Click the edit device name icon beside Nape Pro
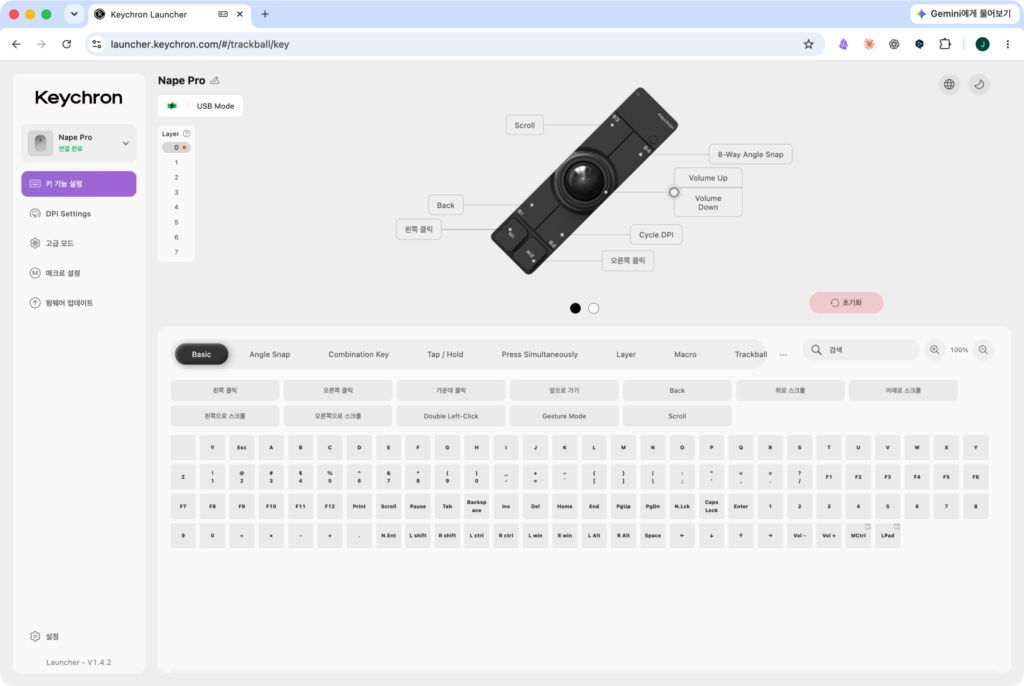The width and height of the screenshot is (1024, 686). tap(215, 80)
